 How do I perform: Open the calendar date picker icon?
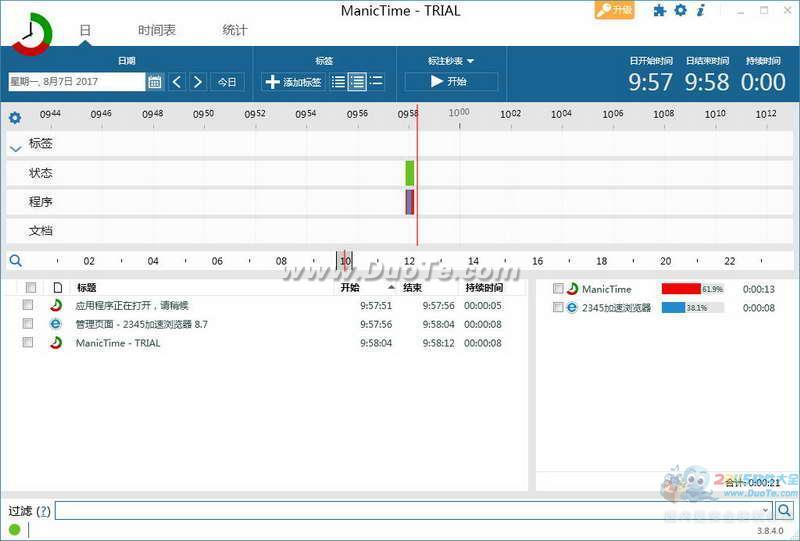(155, 82)
